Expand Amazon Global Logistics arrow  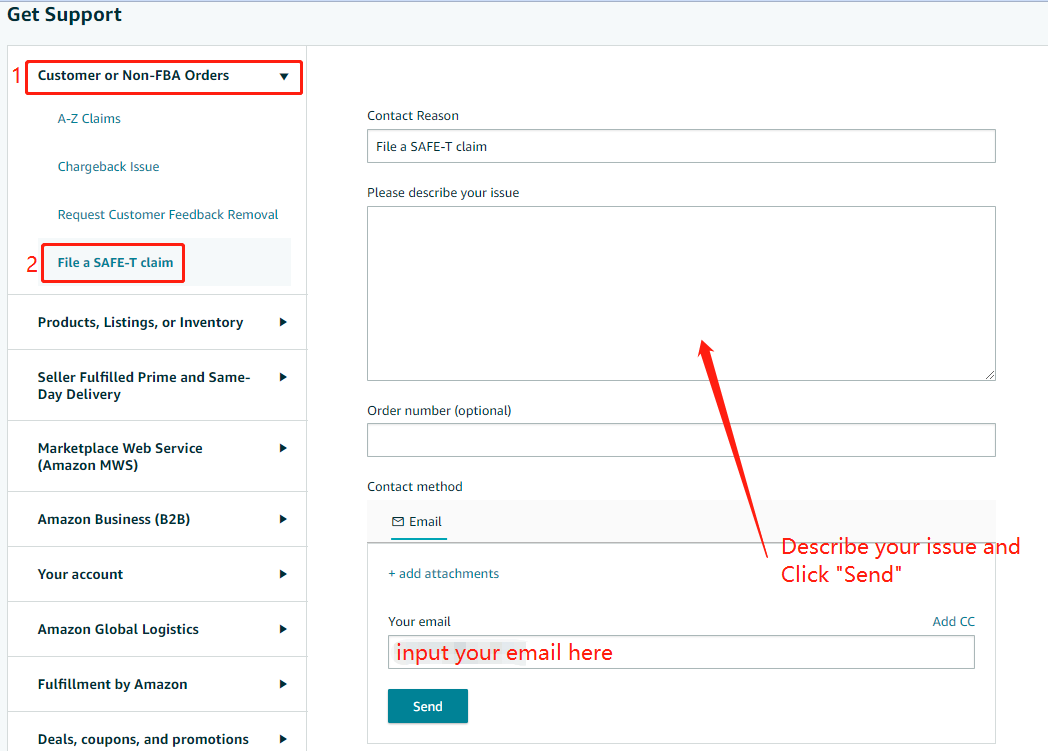[283, 629]
